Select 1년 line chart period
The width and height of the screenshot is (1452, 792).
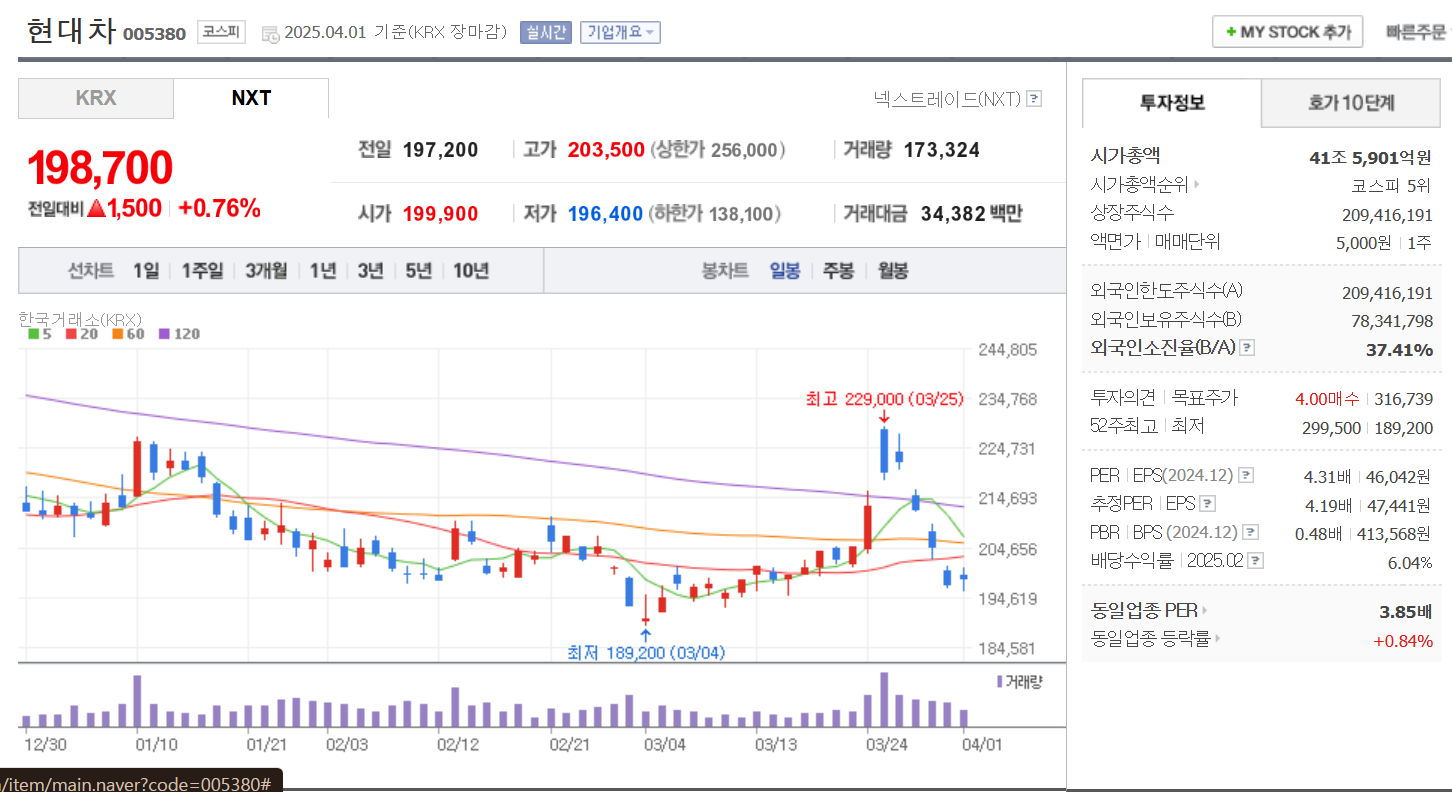pos(323,271)
